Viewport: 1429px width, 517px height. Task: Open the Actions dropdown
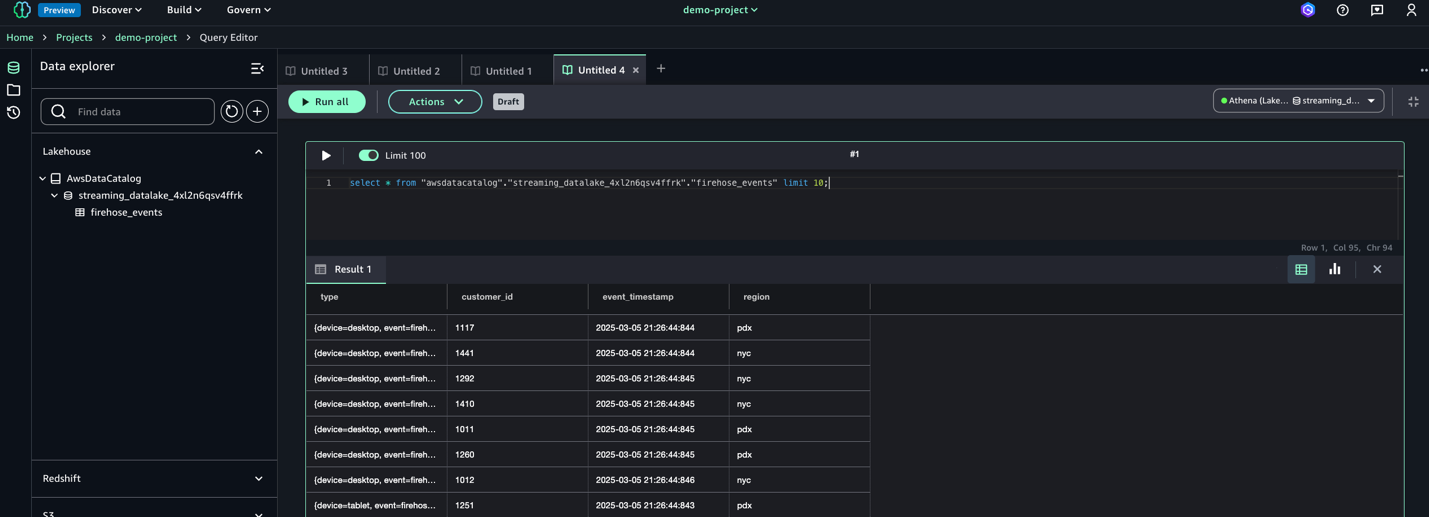[435, 102]
